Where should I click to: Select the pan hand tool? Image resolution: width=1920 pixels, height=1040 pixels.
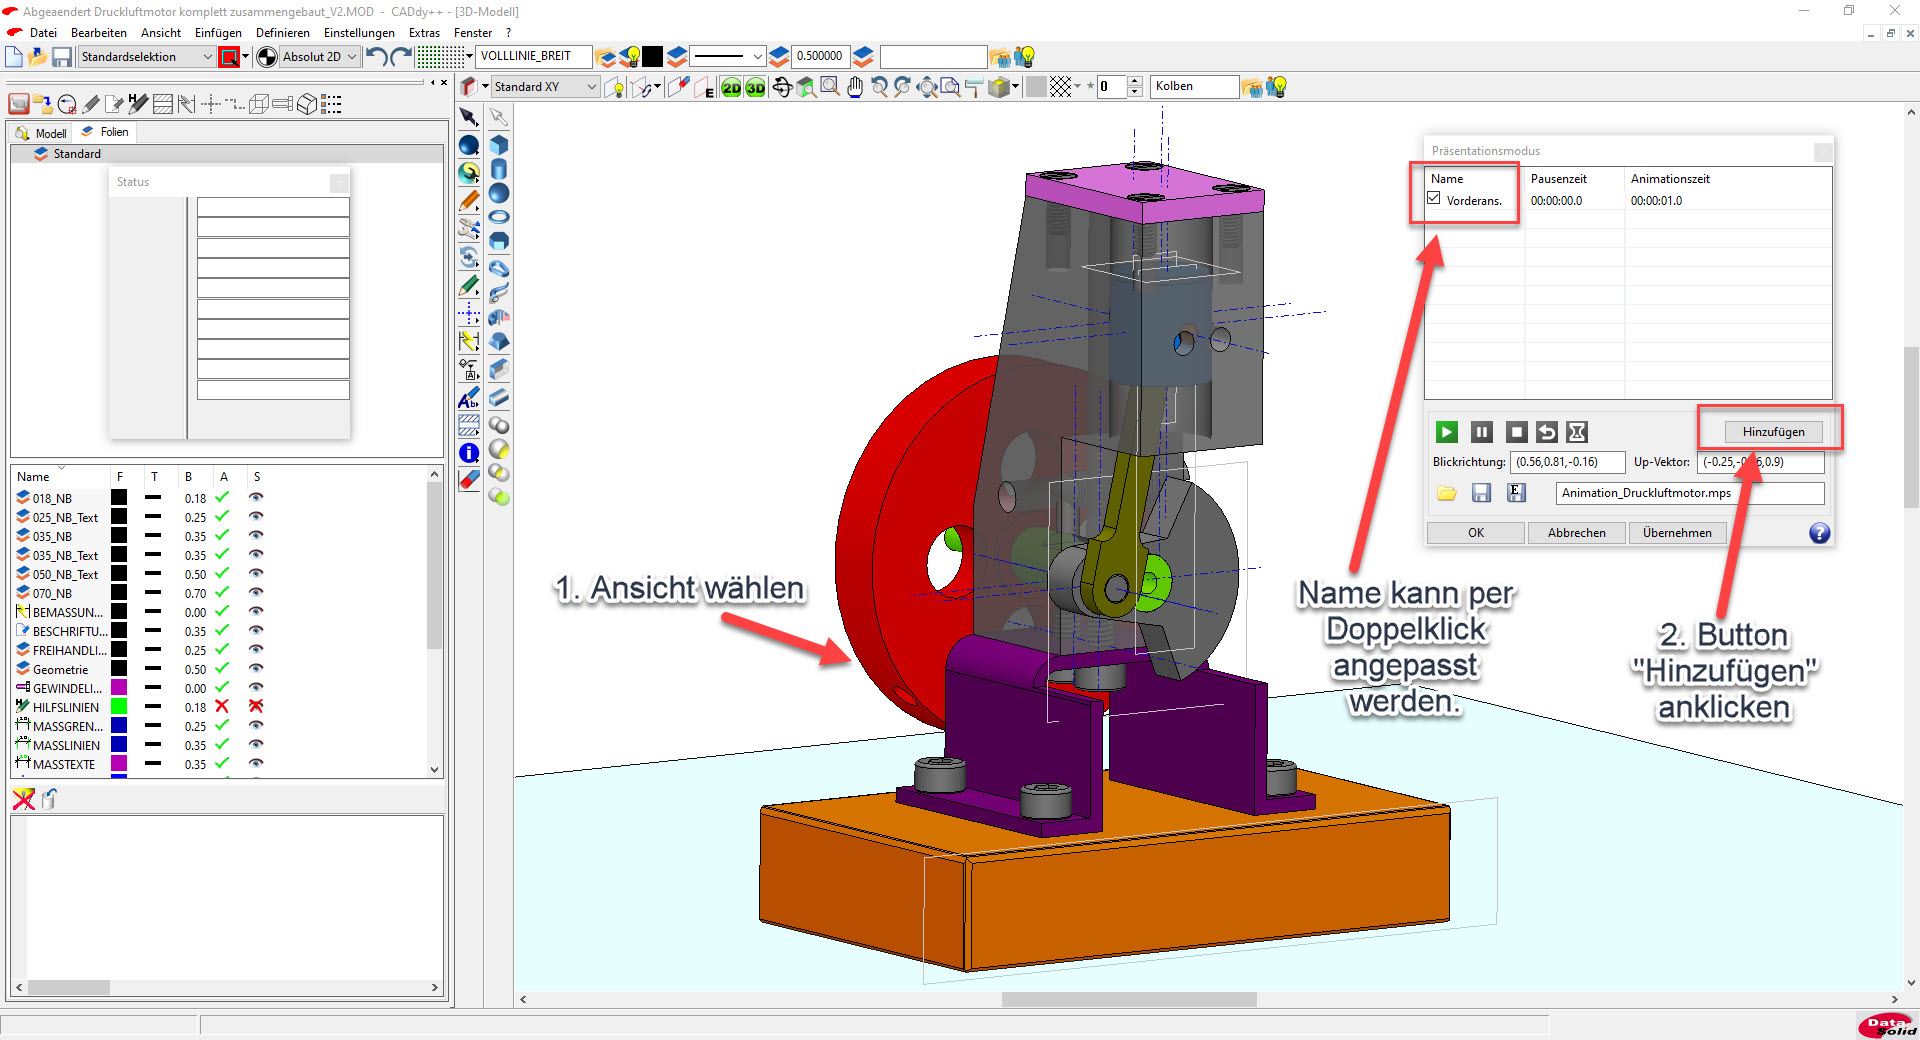pyautogui.click(x=854, y=88)
